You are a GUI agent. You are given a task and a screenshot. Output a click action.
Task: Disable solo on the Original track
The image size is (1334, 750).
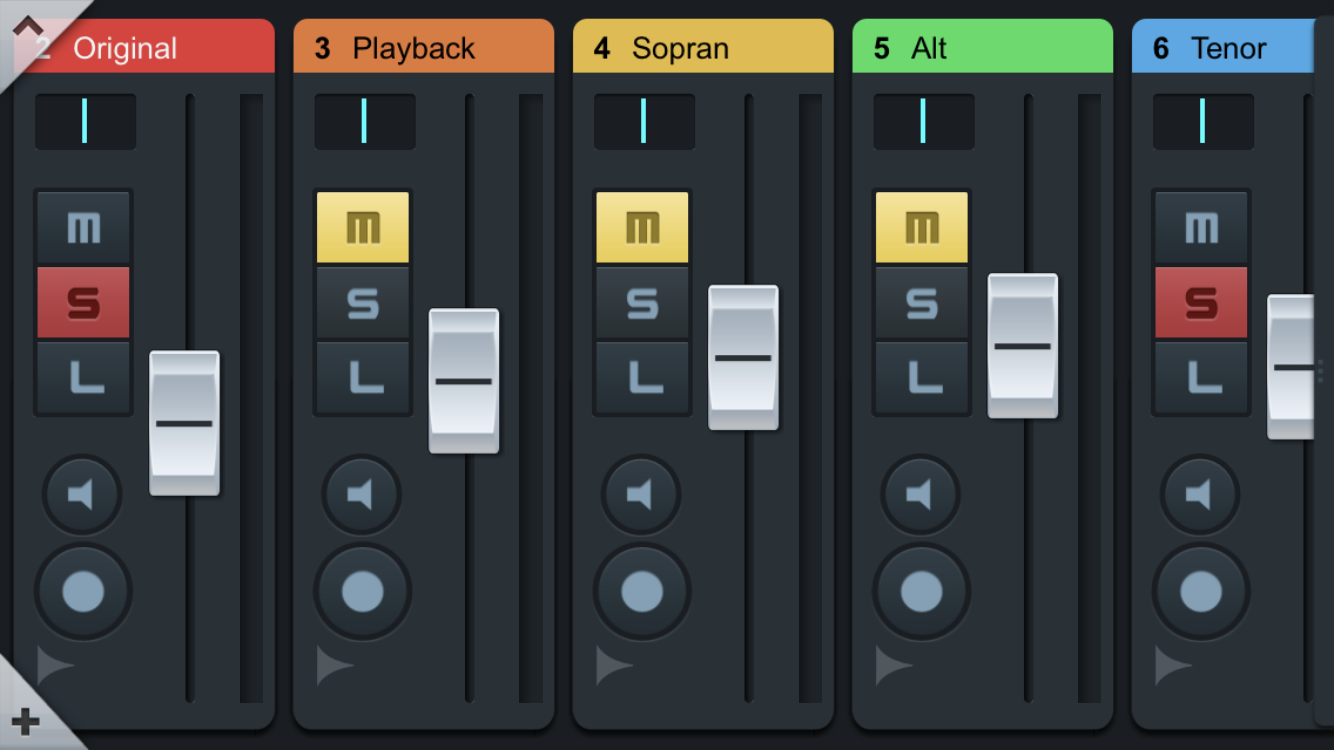[84, 302]
